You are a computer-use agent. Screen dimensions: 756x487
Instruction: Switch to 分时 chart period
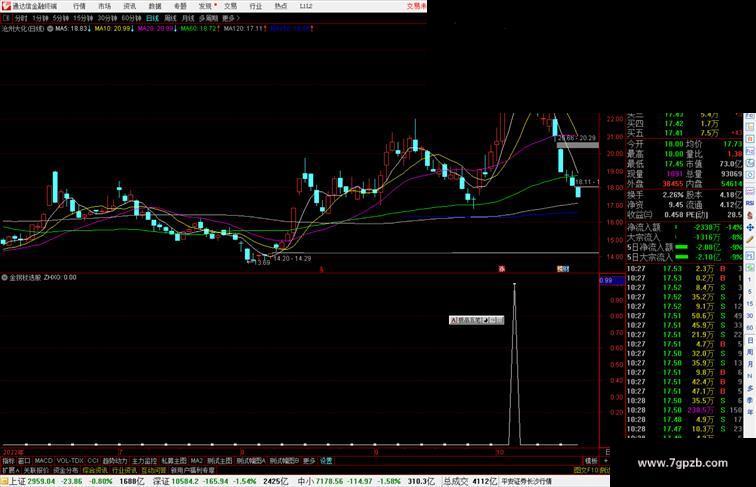(x=21, y=18)
